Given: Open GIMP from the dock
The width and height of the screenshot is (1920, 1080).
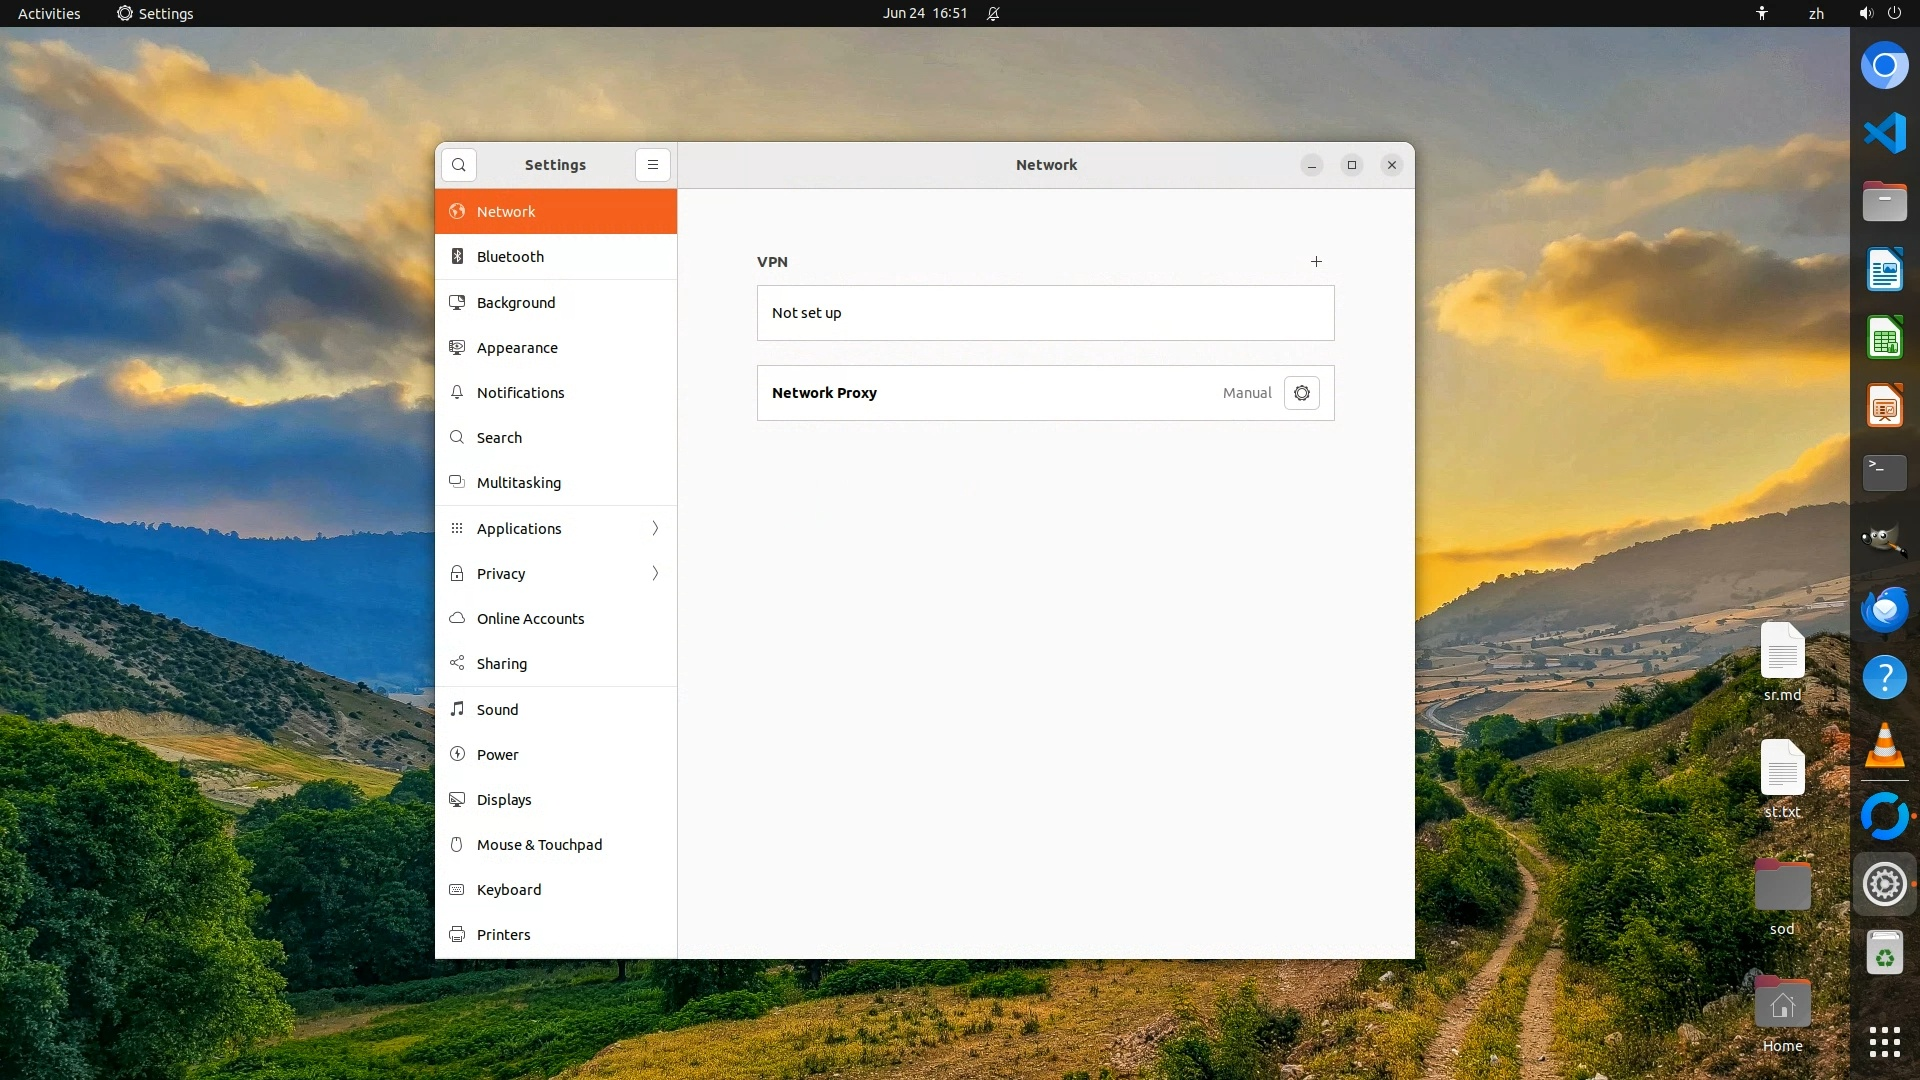Looking at the screenshot, I should click(1884, 541).
